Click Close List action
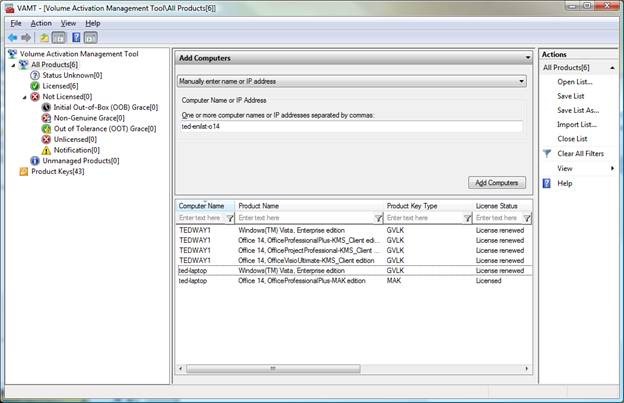The height and width of the screenshot is (403, 624). tap(572, 139)
